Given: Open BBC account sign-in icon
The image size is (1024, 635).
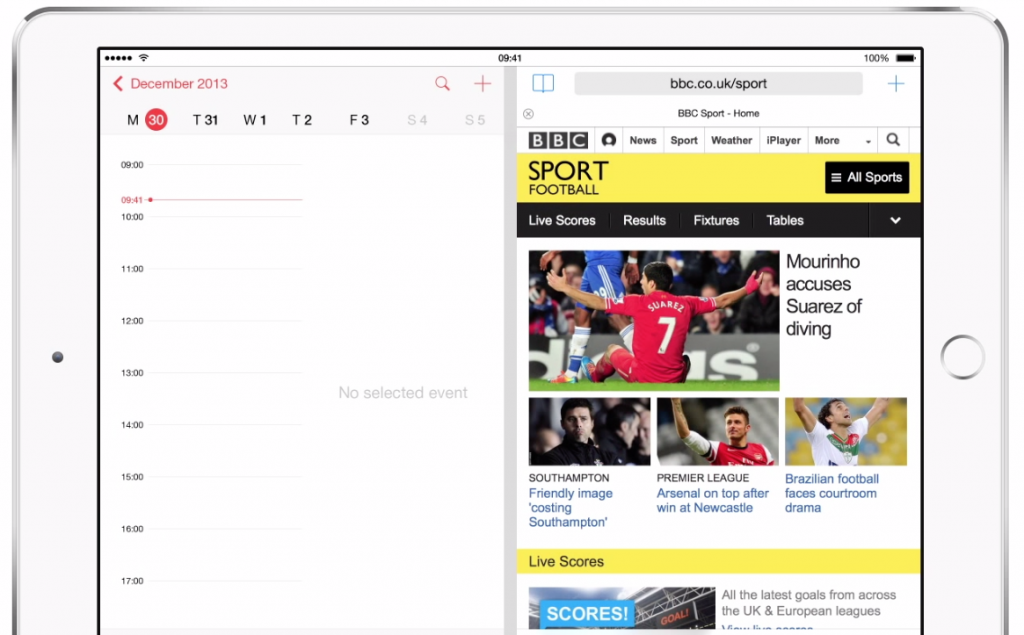Looking at the screenshot, I should [x=609, y=140].
